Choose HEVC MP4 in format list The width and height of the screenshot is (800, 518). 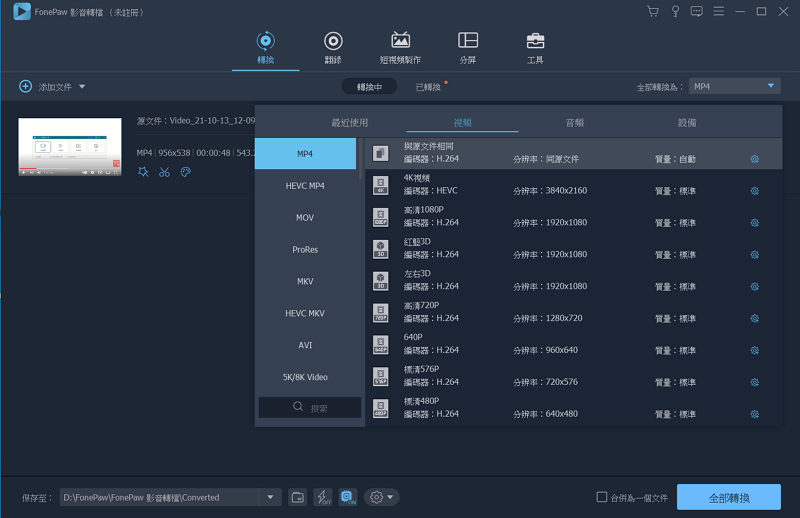point(305,186)
